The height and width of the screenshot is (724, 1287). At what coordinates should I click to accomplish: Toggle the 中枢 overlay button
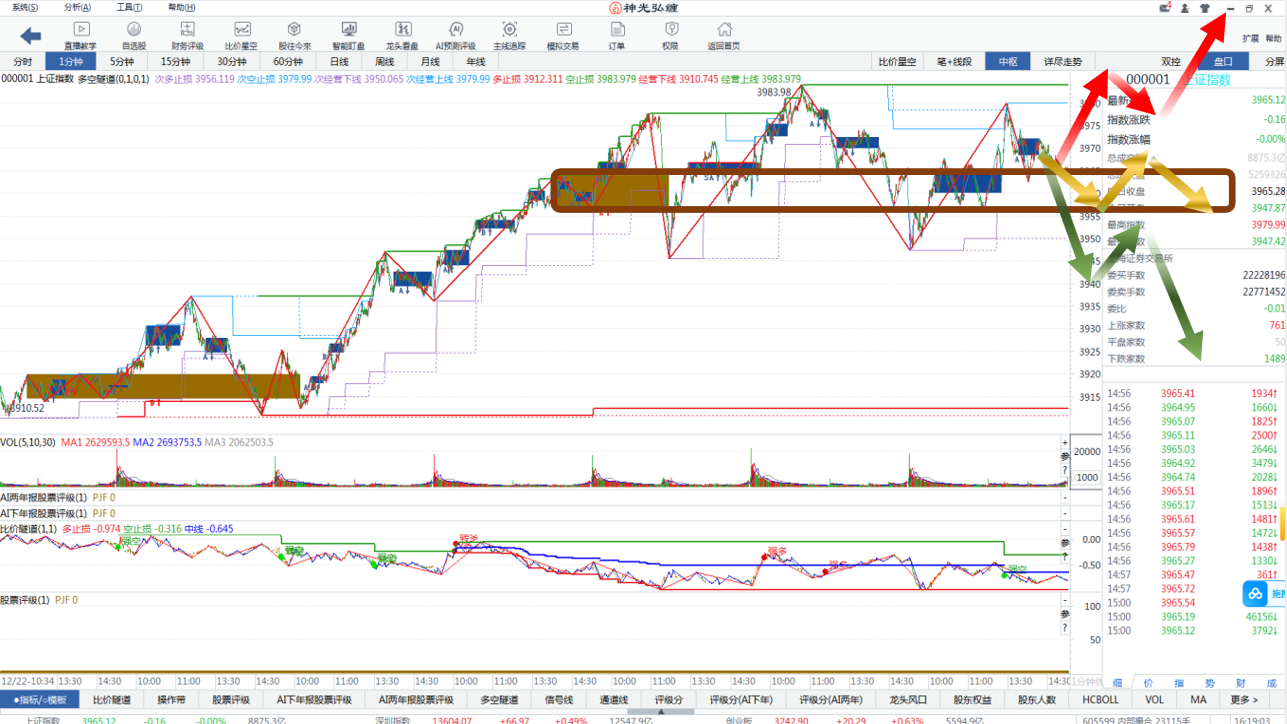click(x=1008, y=62)
